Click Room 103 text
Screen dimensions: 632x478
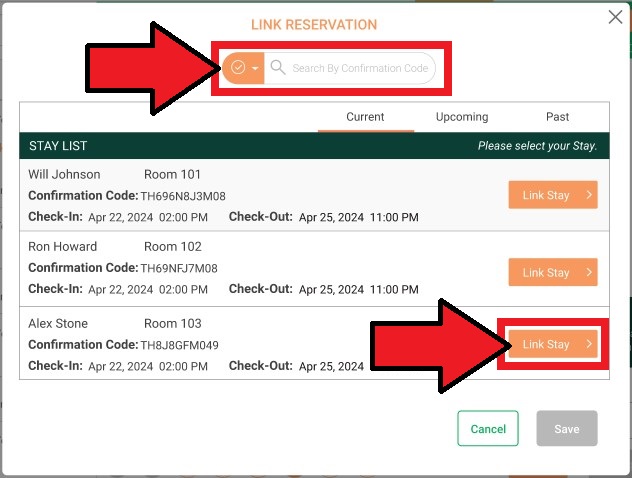(x=173, y=324)
